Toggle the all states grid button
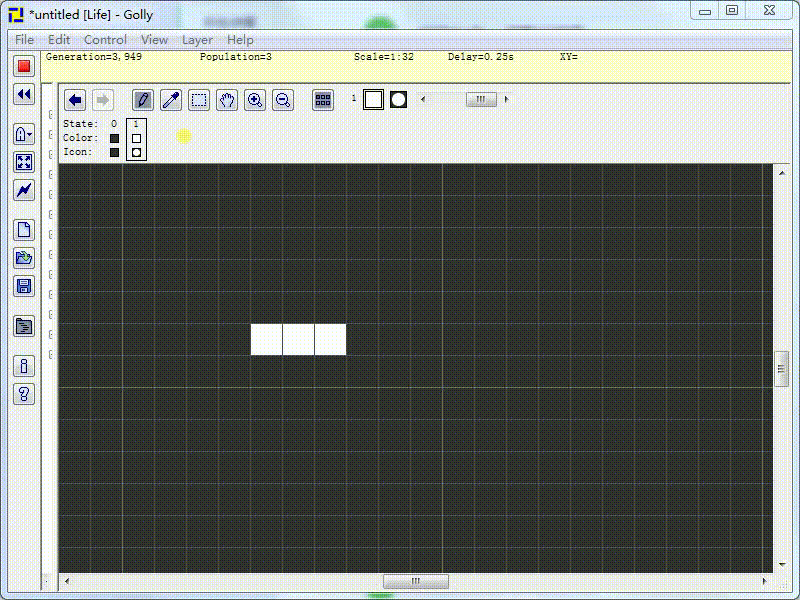 click(x=323, y=100)
